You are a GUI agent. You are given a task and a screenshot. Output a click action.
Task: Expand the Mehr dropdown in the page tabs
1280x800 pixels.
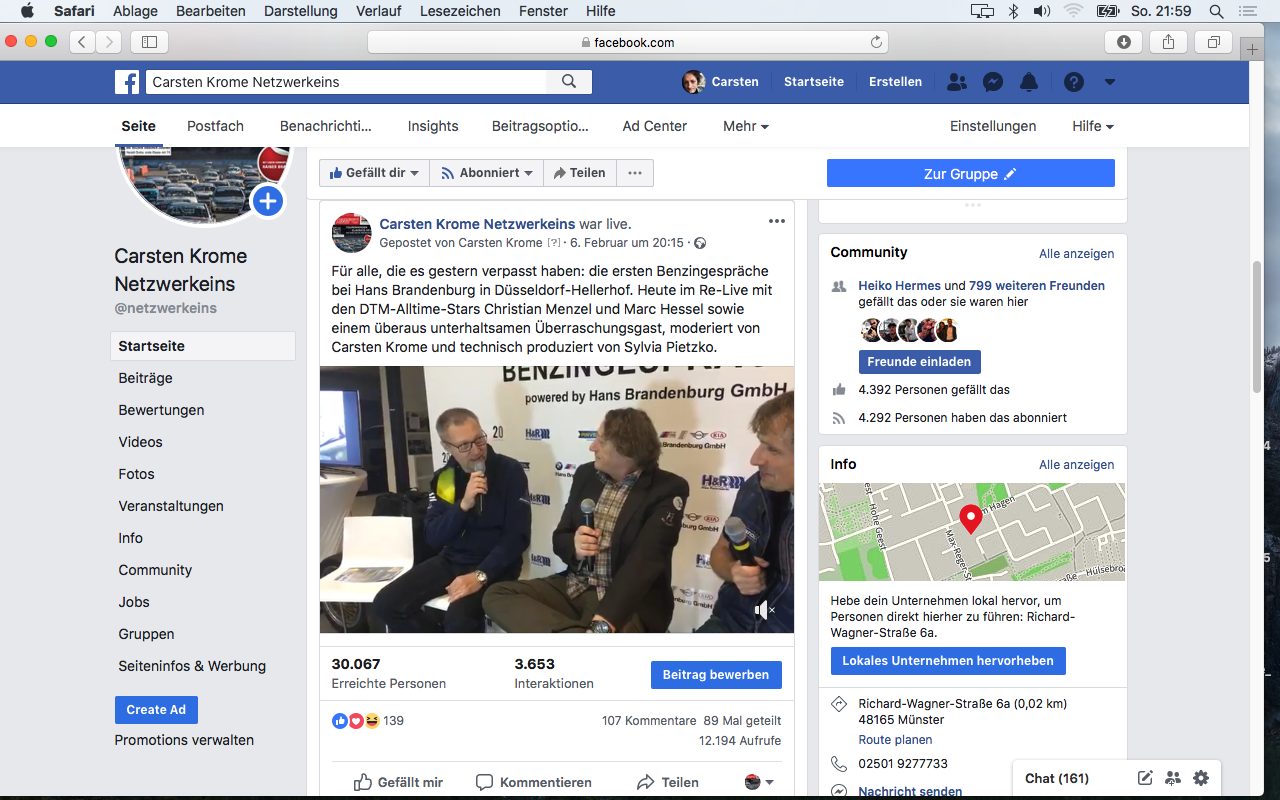click(x=746, y=126)
